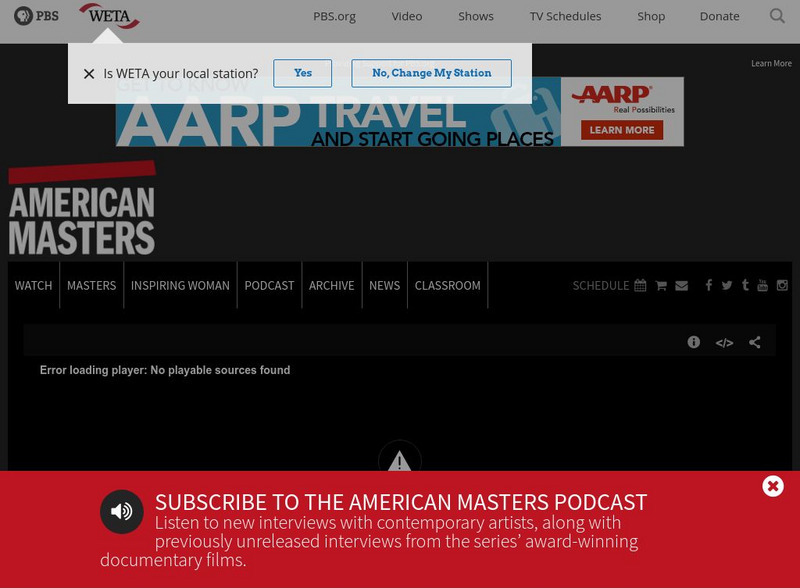
Task: Open Shop in the top navigation
Action: pos(651,16)
